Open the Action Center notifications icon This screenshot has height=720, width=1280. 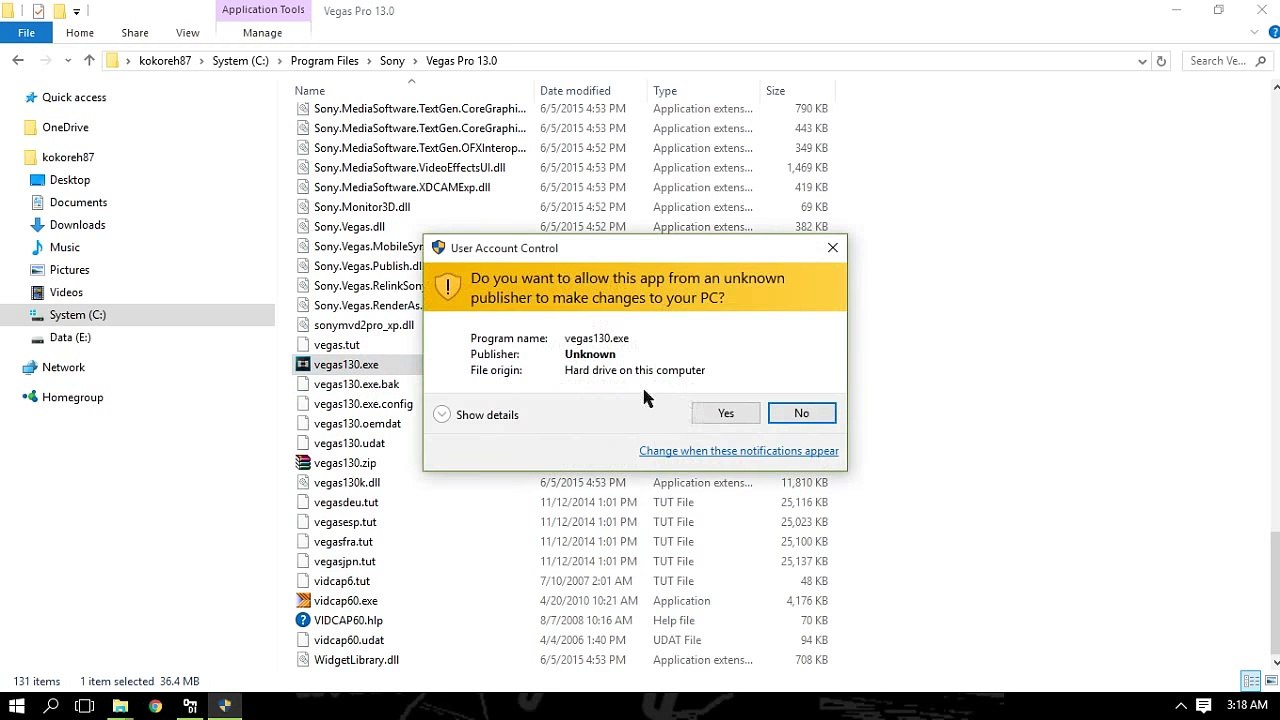pos(1204,706)
